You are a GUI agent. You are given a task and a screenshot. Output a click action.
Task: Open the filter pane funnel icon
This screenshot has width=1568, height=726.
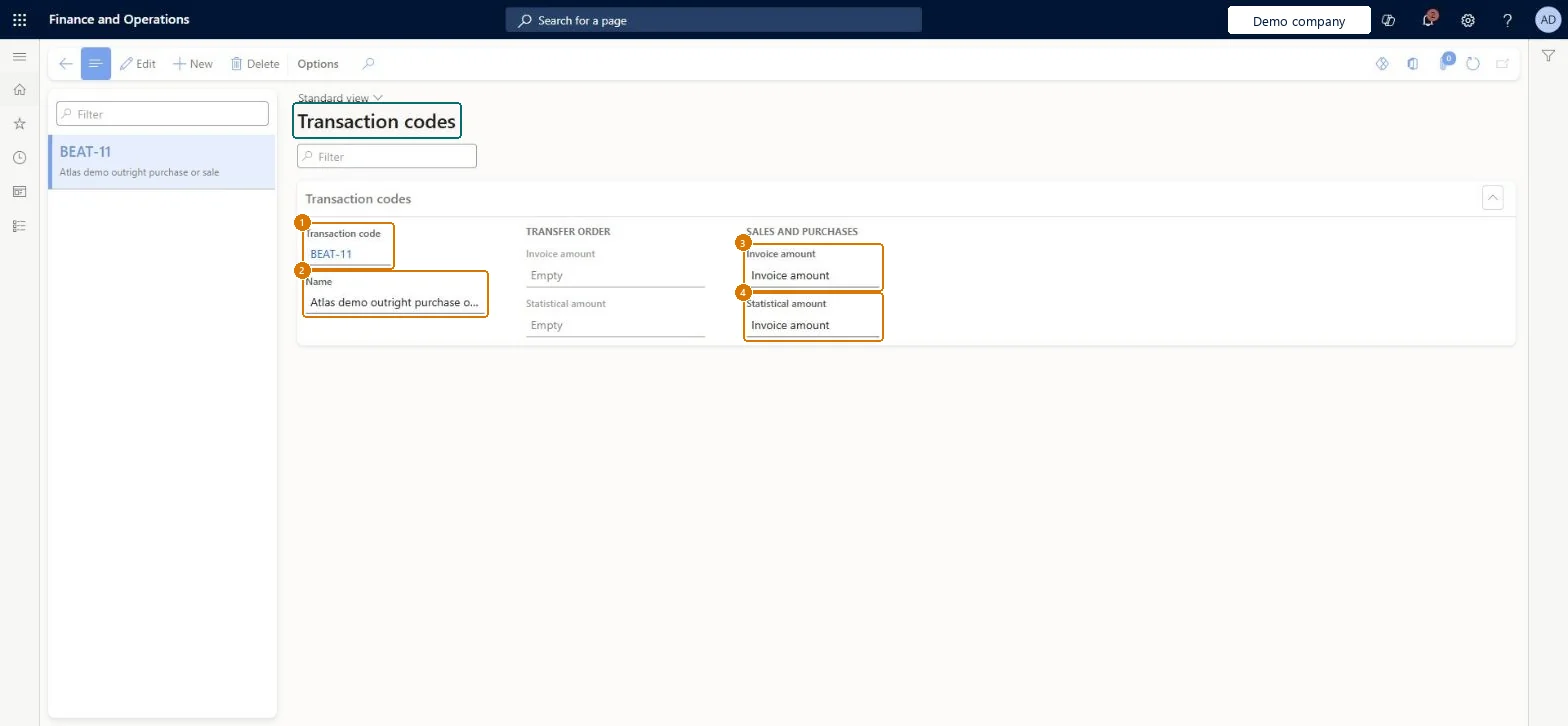[1548, 57]
